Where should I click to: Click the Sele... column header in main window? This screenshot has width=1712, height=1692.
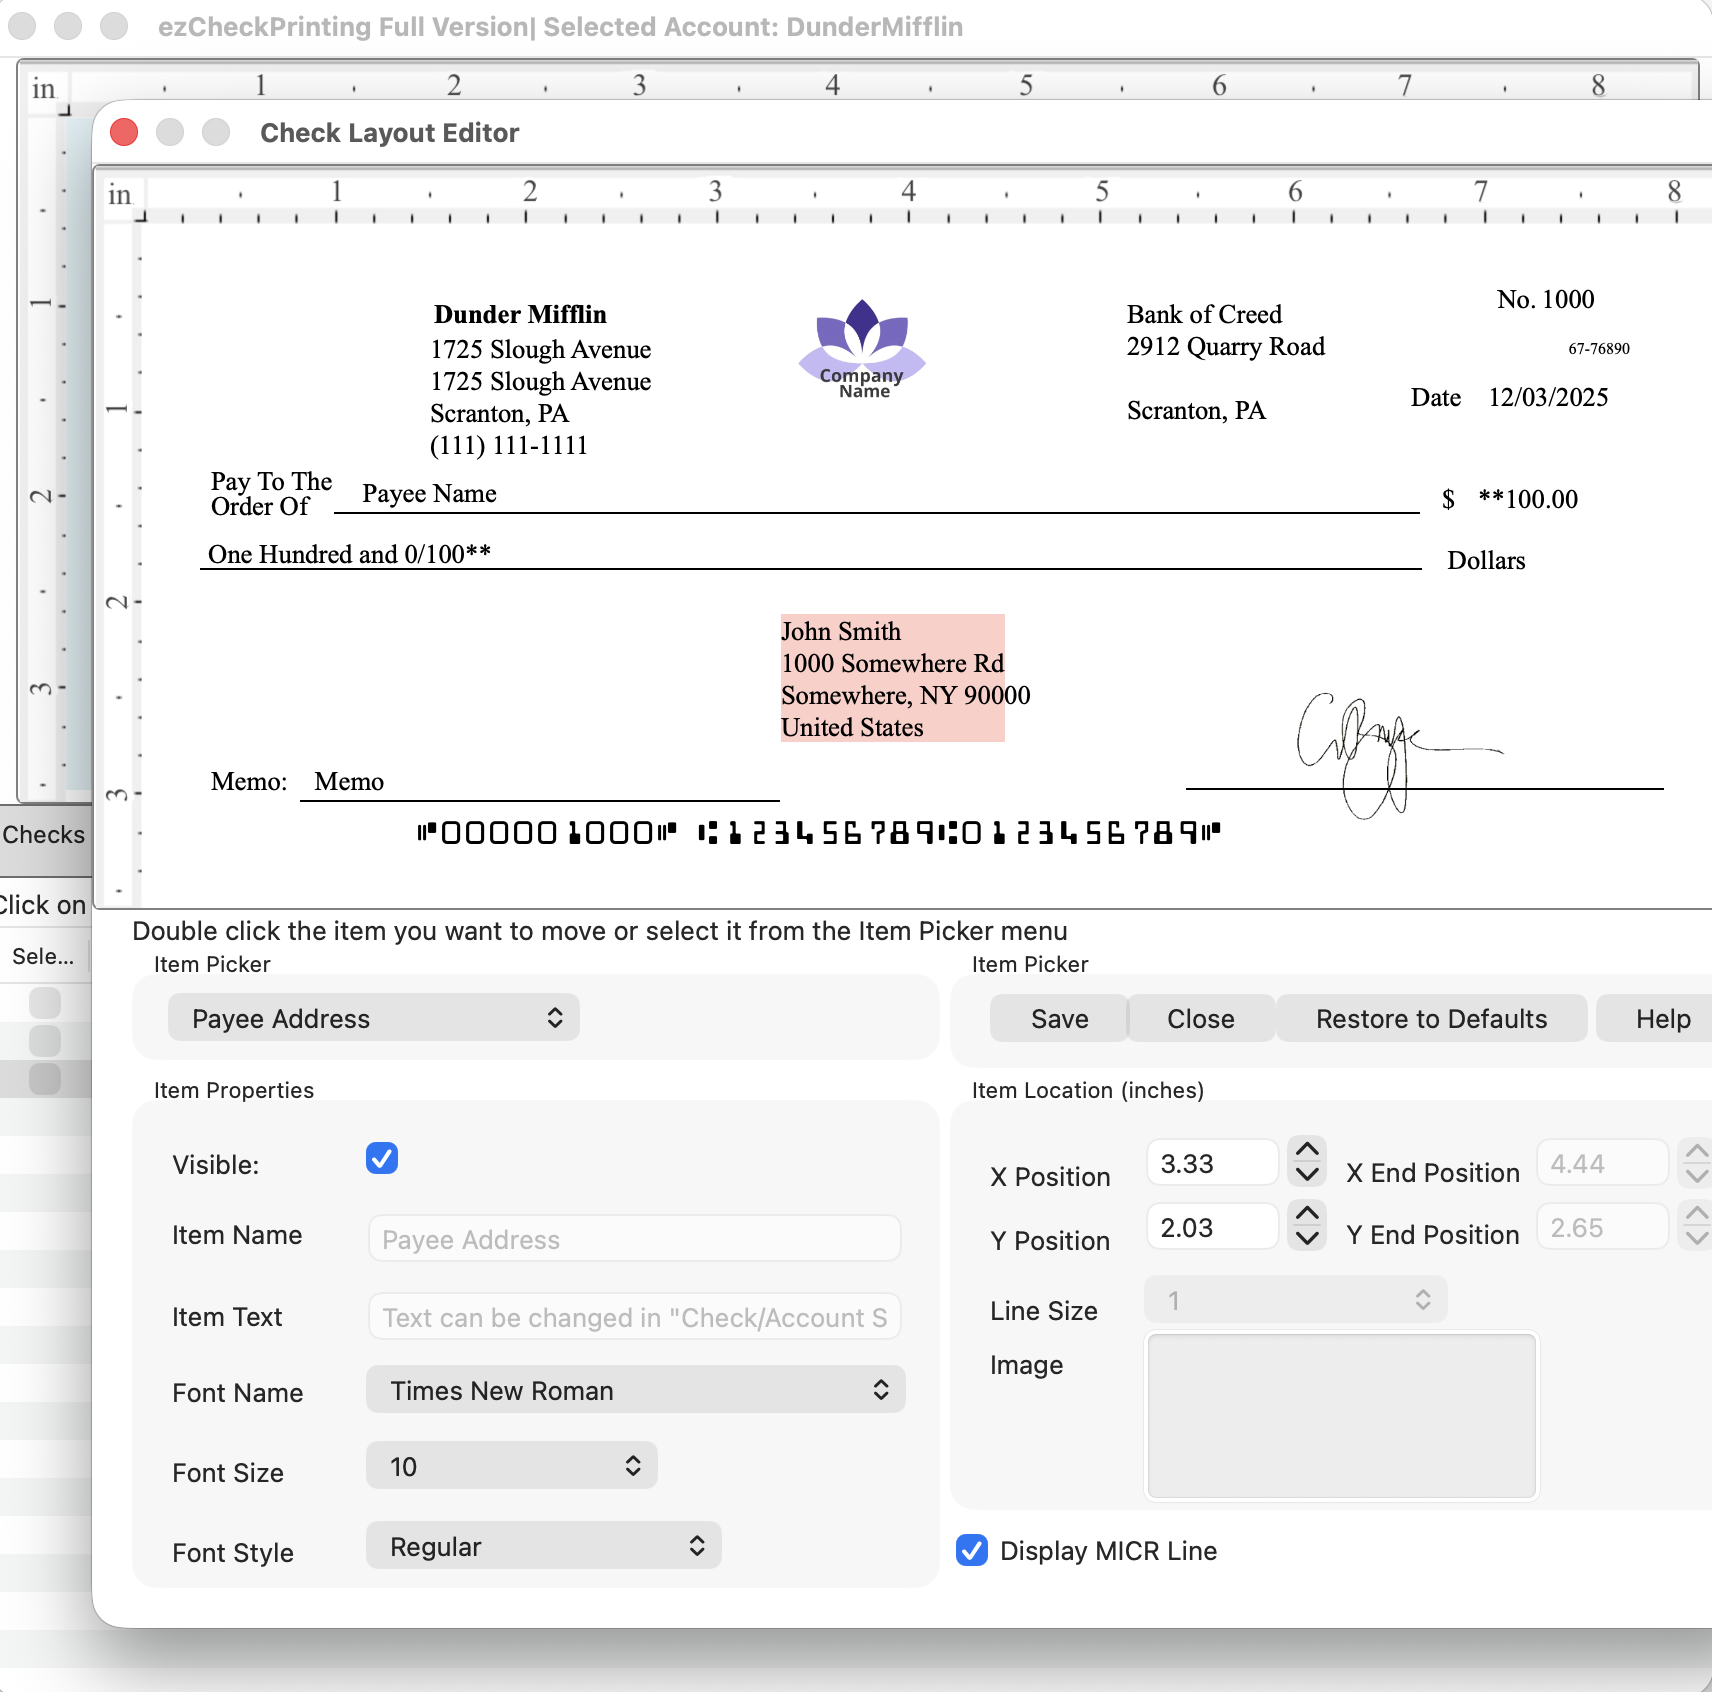(43, 956)
